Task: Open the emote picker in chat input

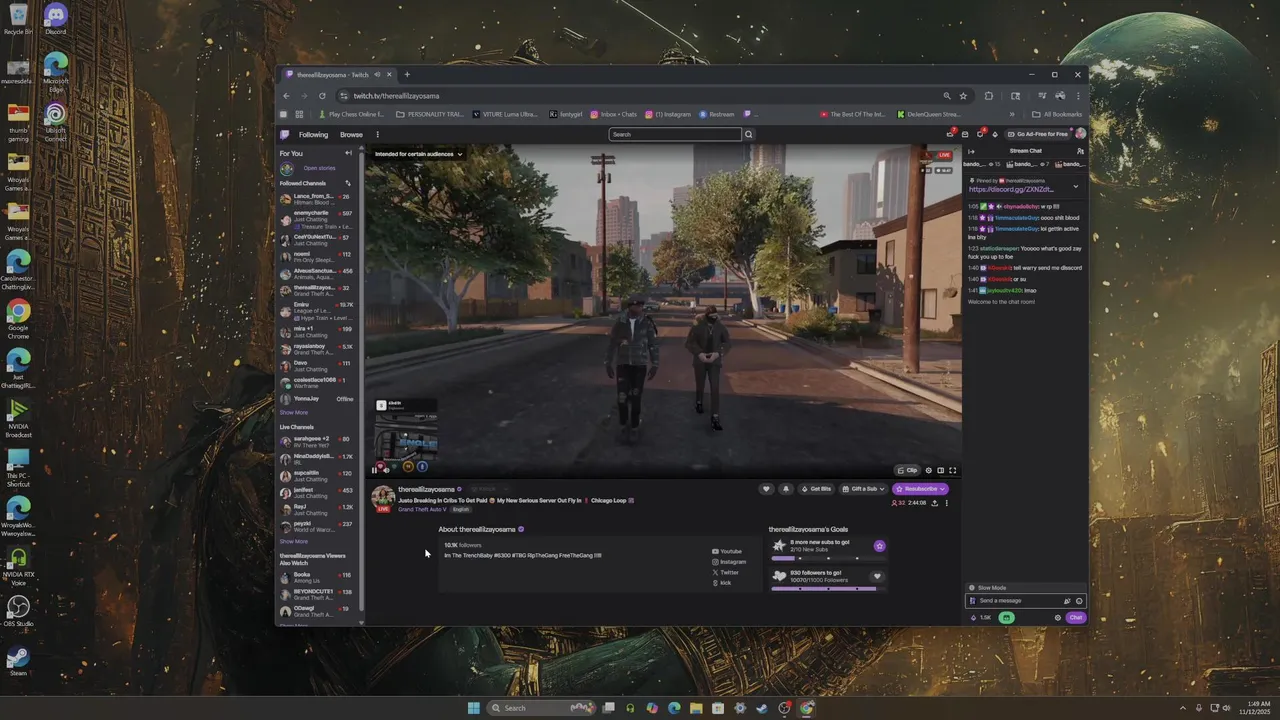Action: point(1078,601)
